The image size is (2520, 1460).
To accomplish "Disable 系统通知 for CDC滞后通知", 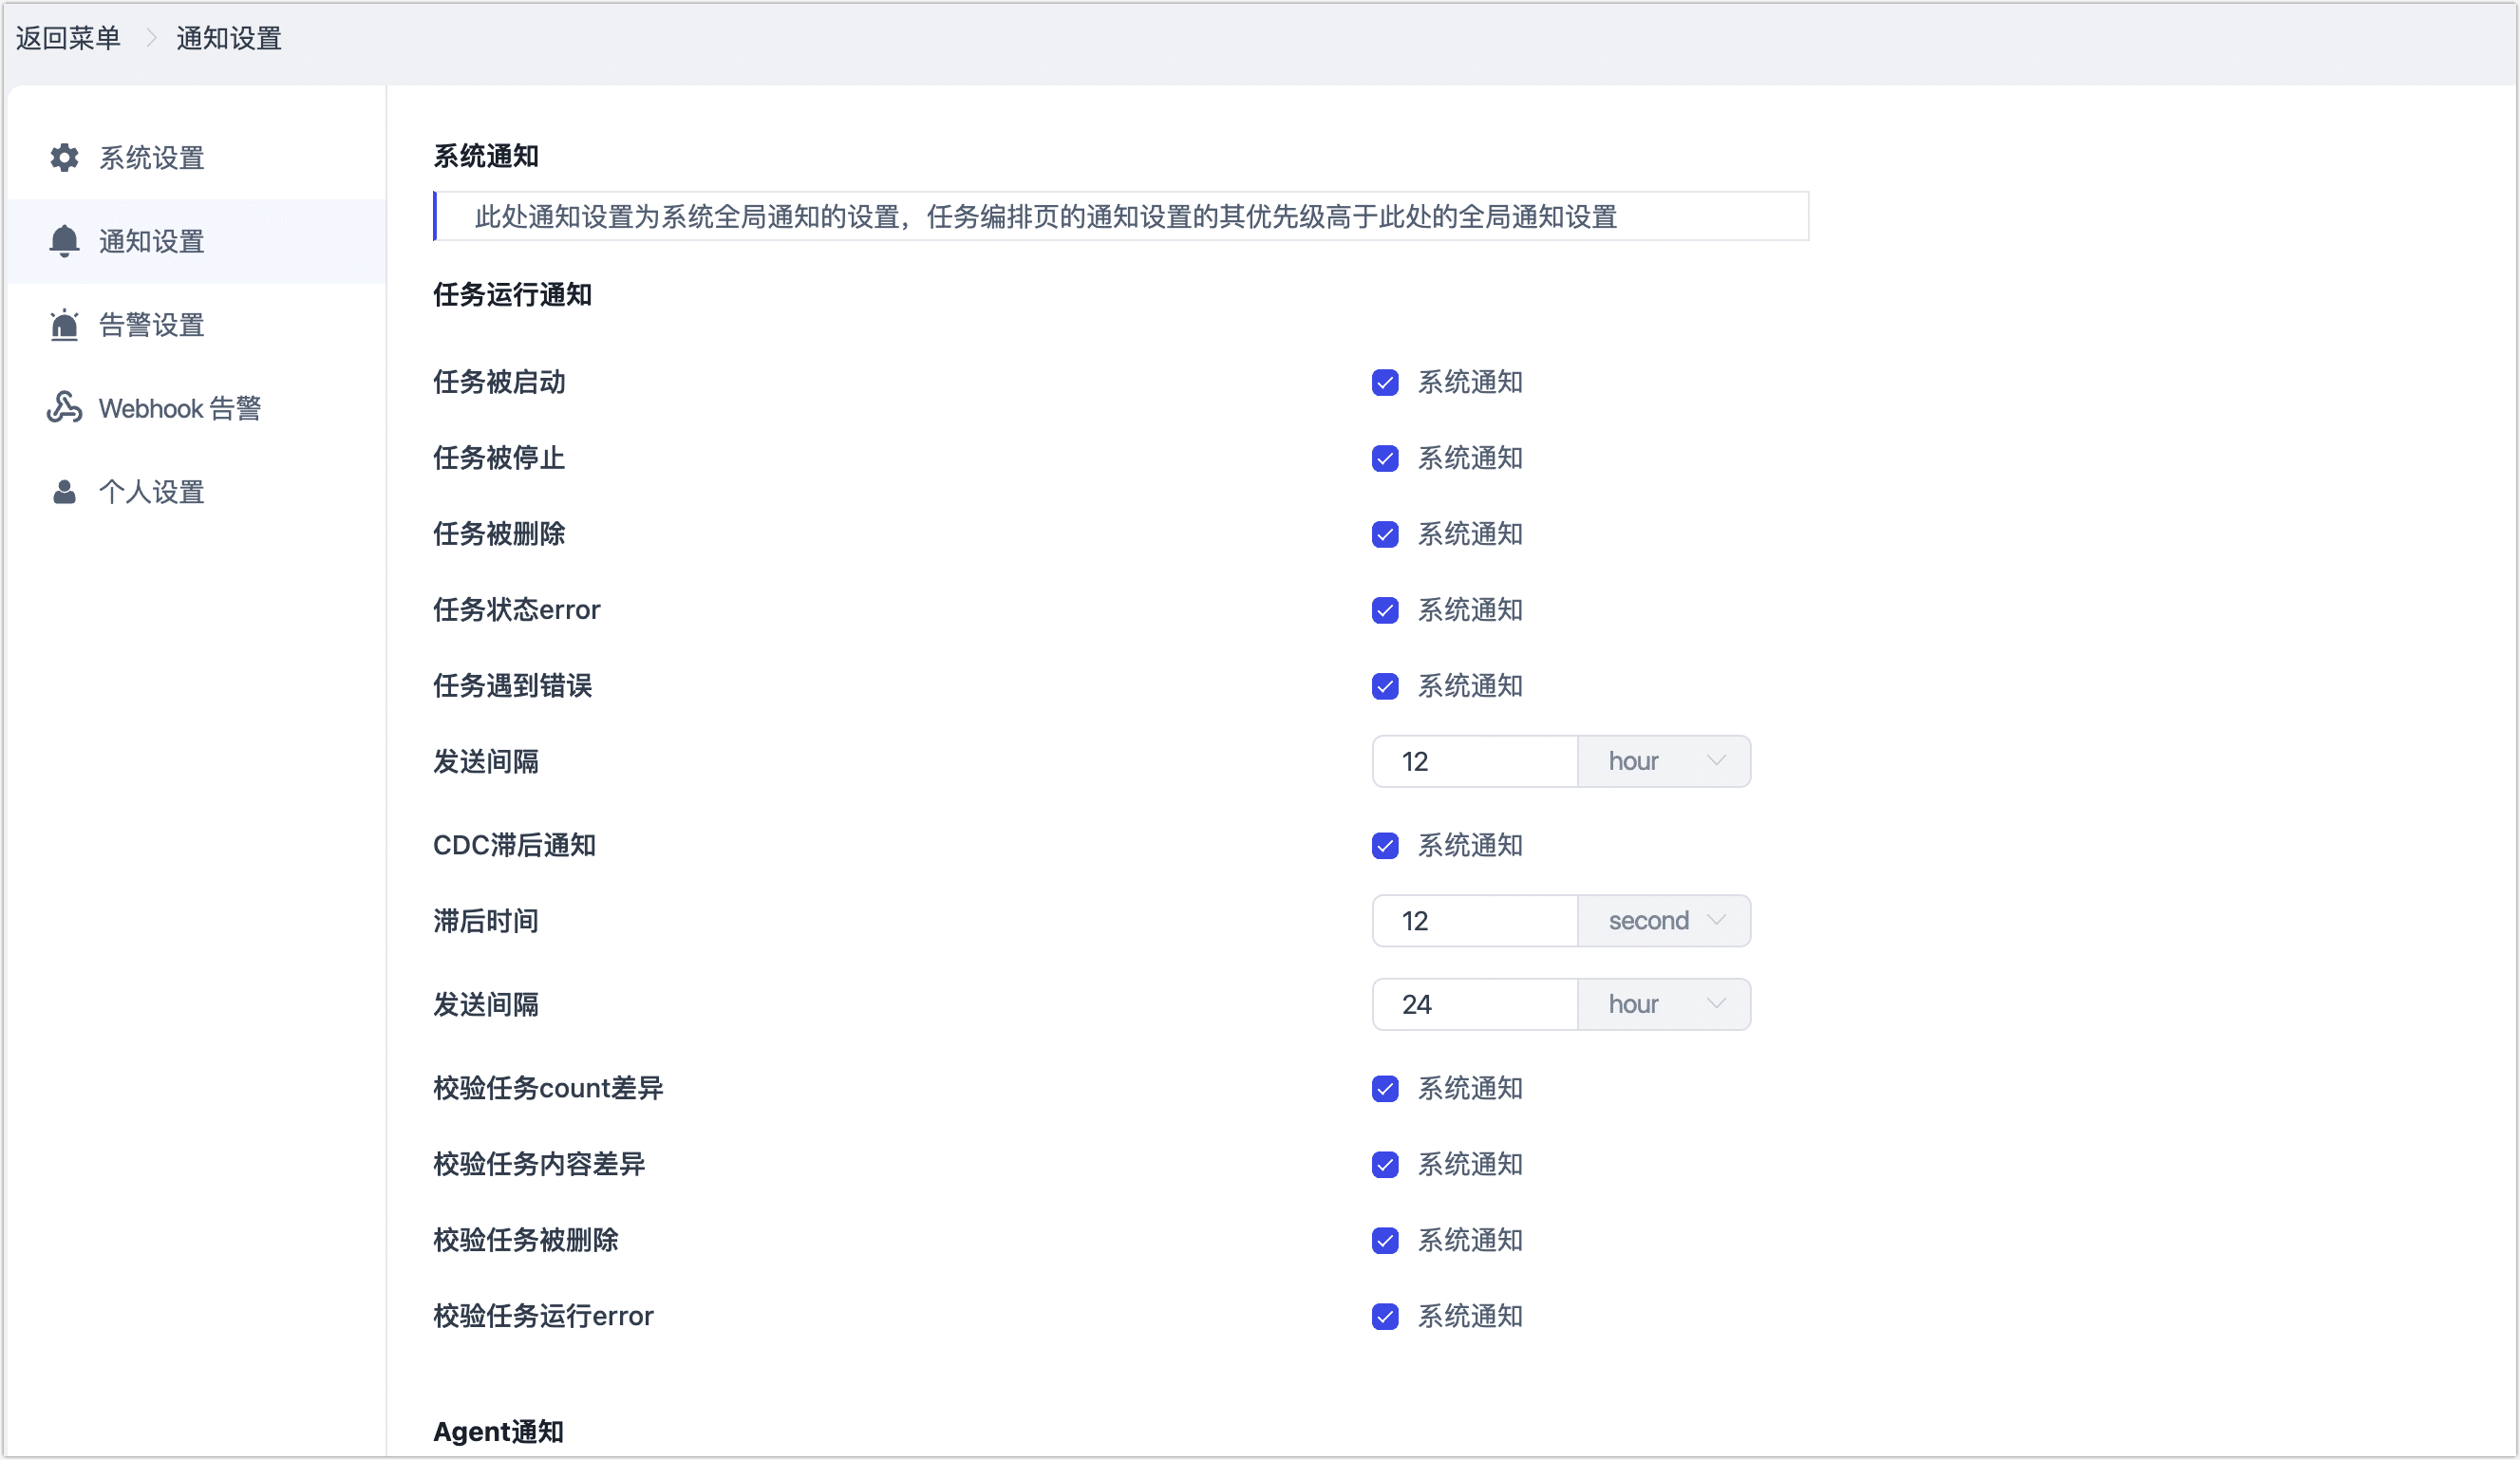I will point(1385,846).
